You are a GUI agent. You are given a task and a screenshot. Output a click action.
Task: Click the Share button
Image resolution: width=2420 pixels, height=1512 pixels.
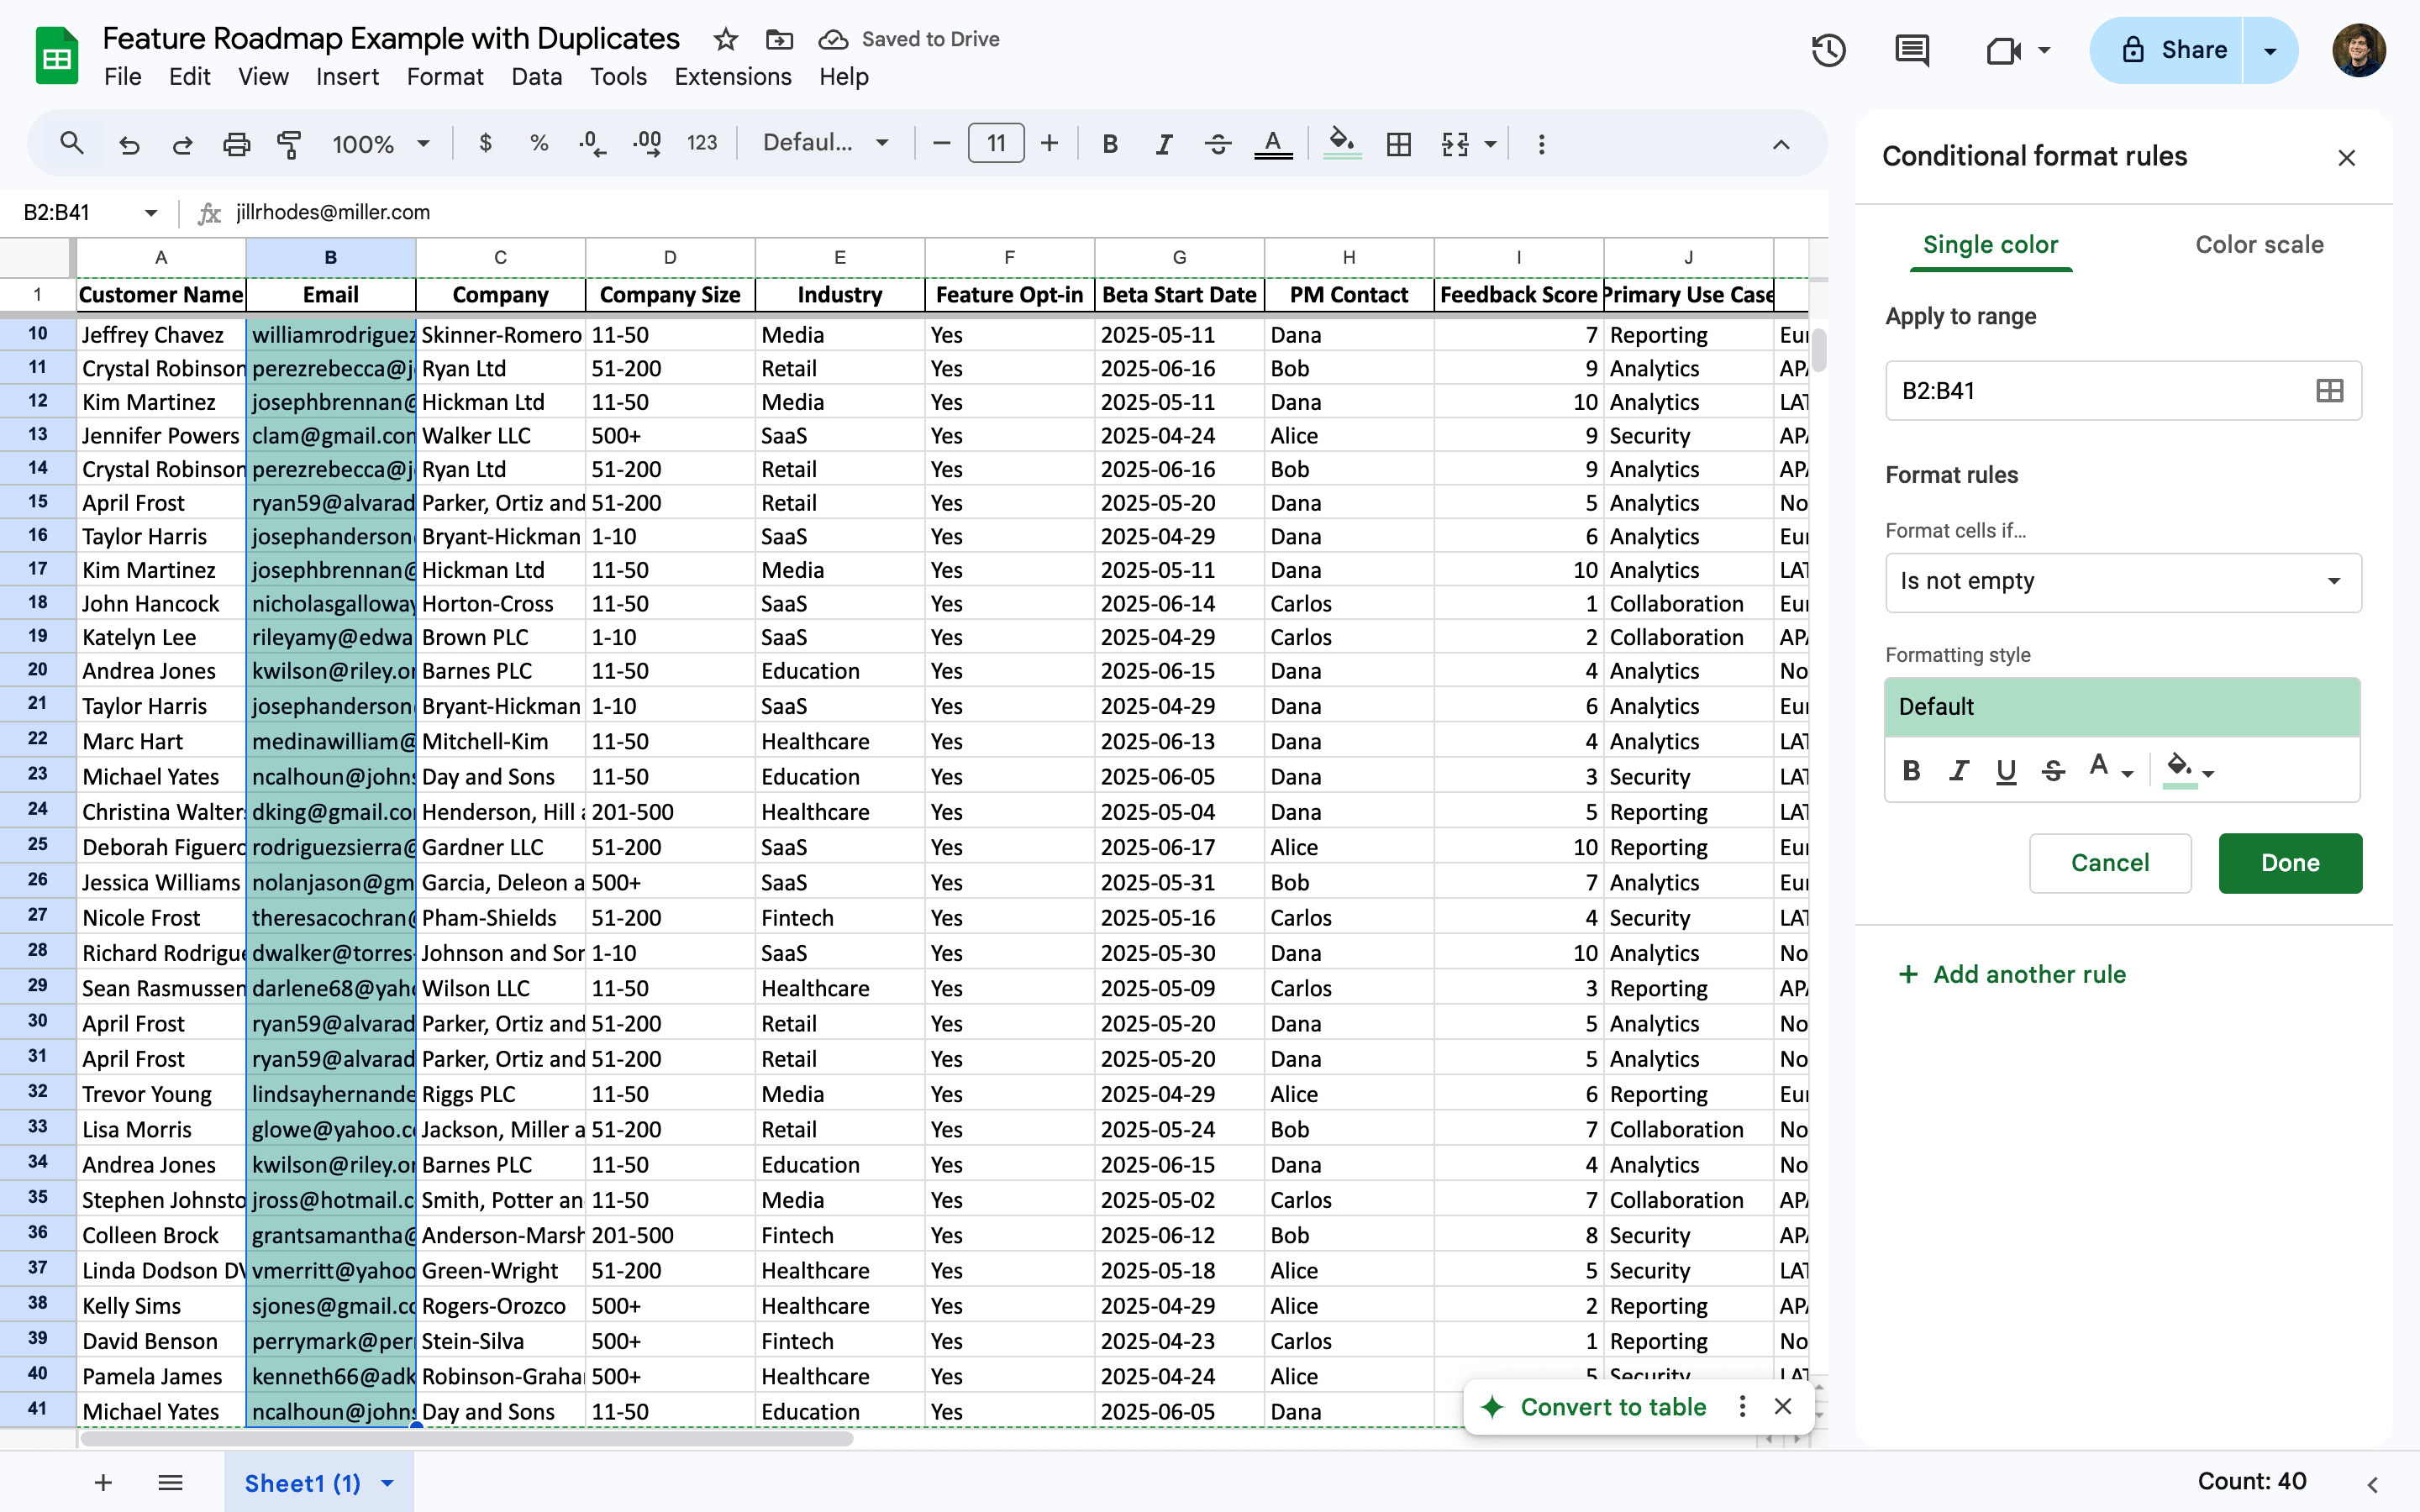tap(2167, 50)
